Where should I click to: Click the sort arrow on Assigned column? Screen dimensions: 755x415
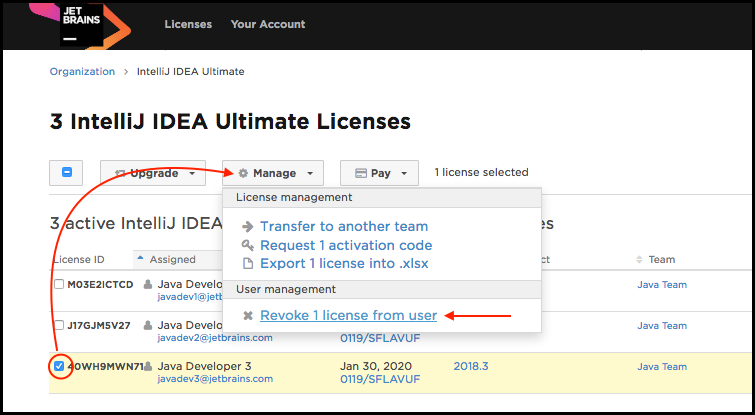click(x=140, y=260)
